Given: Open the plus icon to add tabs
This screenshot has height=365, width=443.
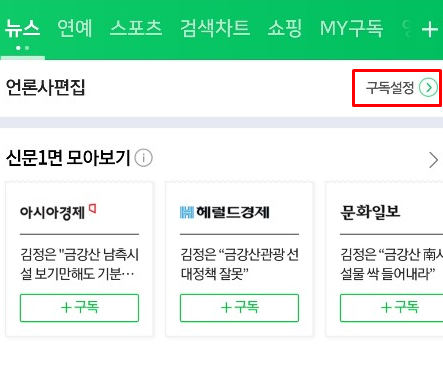Looking at the screenshot, I should (429, 29).
